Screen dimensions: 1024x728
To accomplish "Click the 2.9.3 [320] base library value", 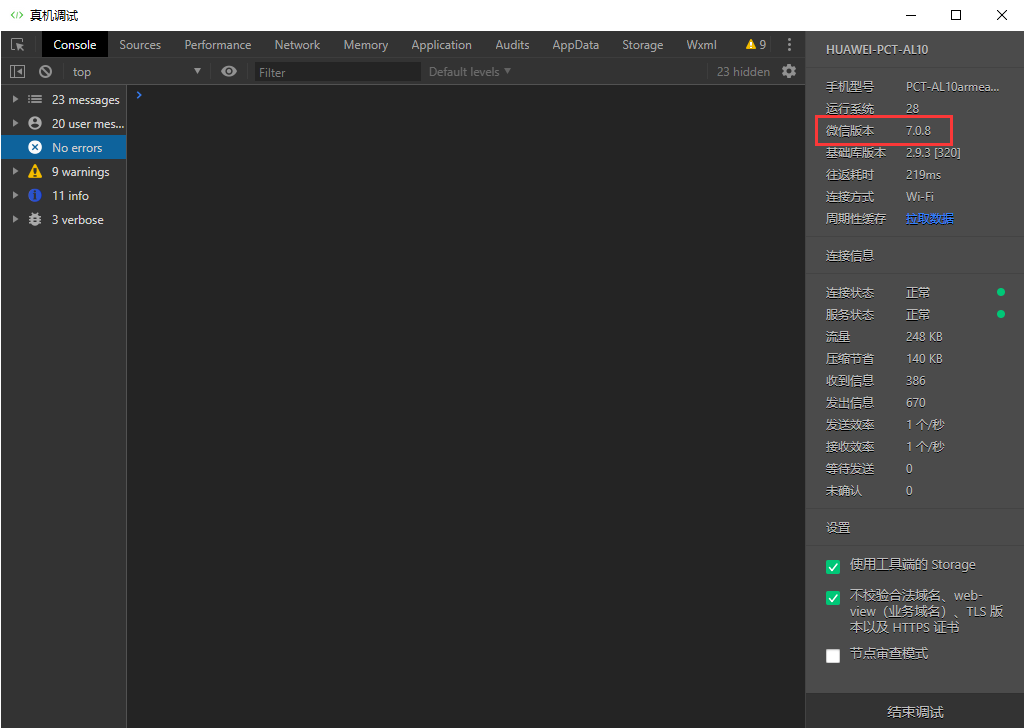I will point(933,152).
